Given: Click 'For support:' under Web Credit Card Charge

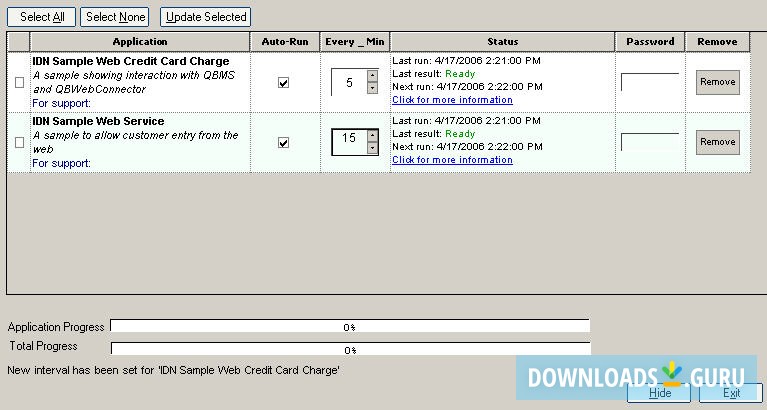Looking at the screenshot, I should (x=62, y=103).
